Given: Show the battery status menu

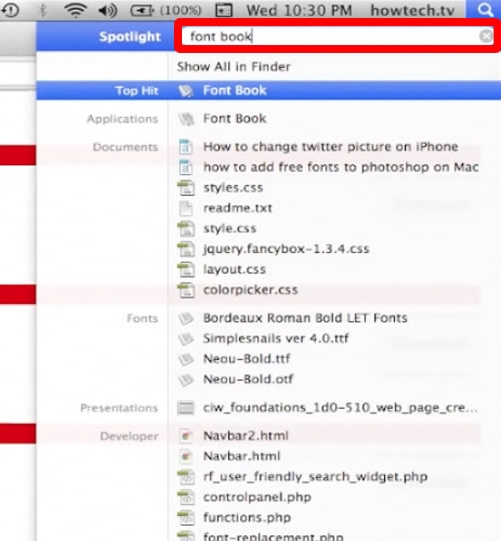Looking at the screenshot, I should click(166, 11).
